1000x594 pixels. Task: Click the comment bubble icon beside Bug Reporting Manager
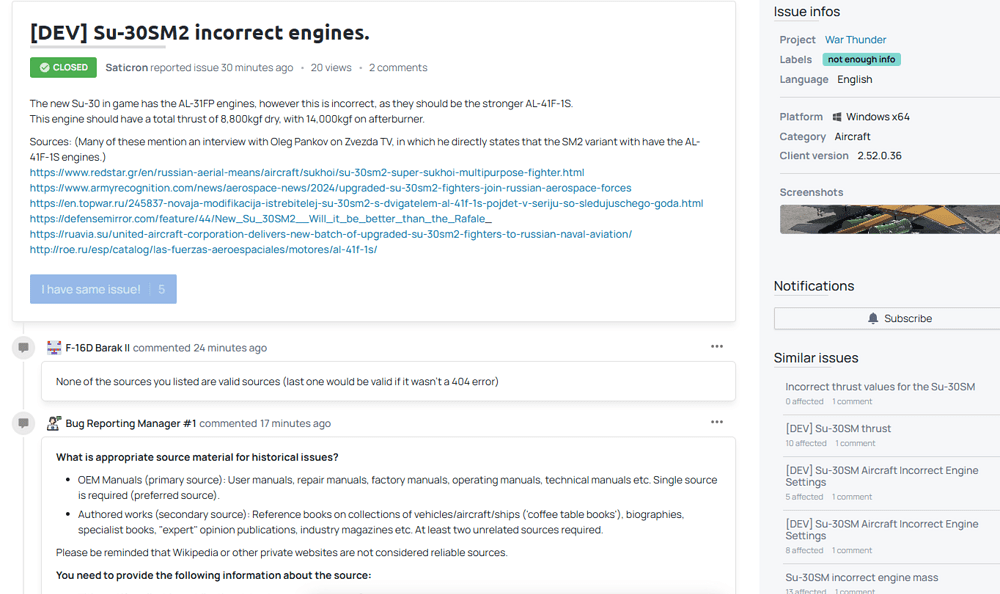coord(23,423)
